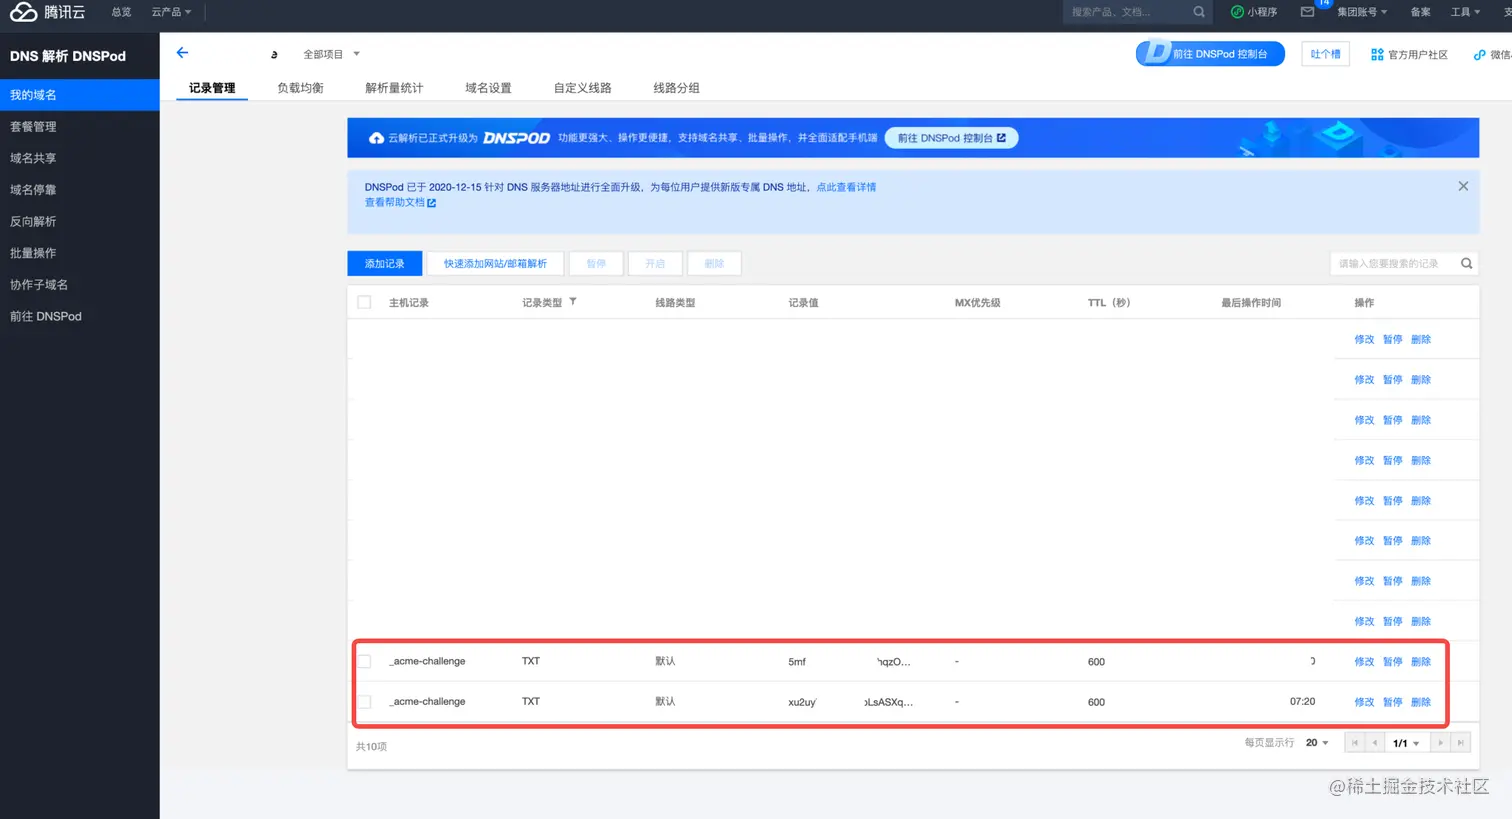
Task: Go to the next page of records
Action: coord(1440,742)
